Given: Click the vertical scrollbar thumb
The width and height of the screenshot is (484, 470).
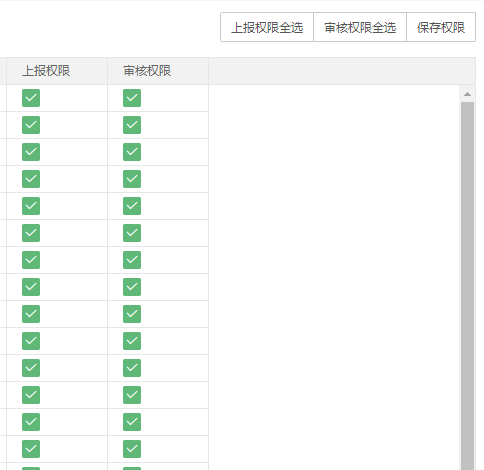Looking at the screenshot, I should coord(467,286).
